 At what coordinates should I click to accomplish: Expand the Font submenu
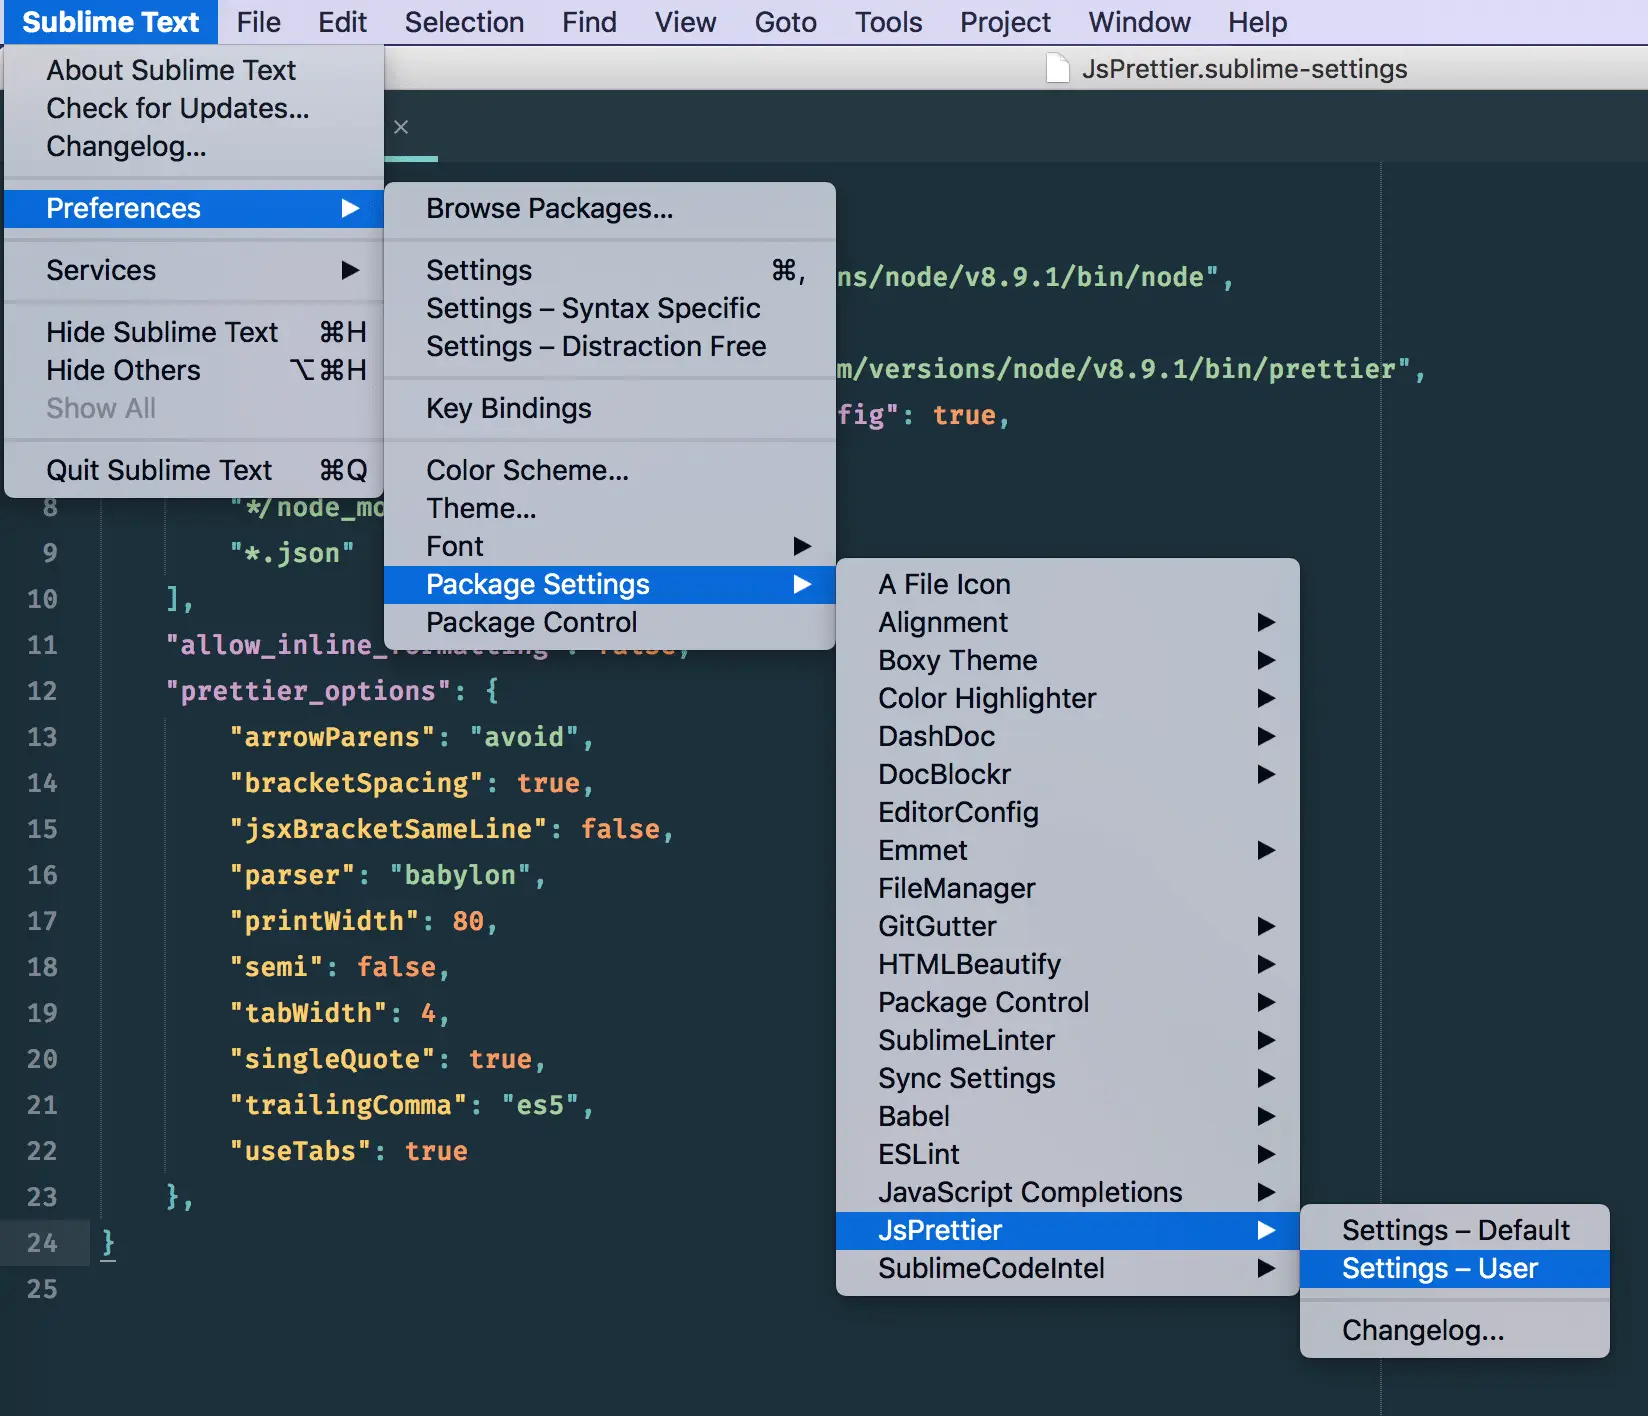click(x=610, y=546)
